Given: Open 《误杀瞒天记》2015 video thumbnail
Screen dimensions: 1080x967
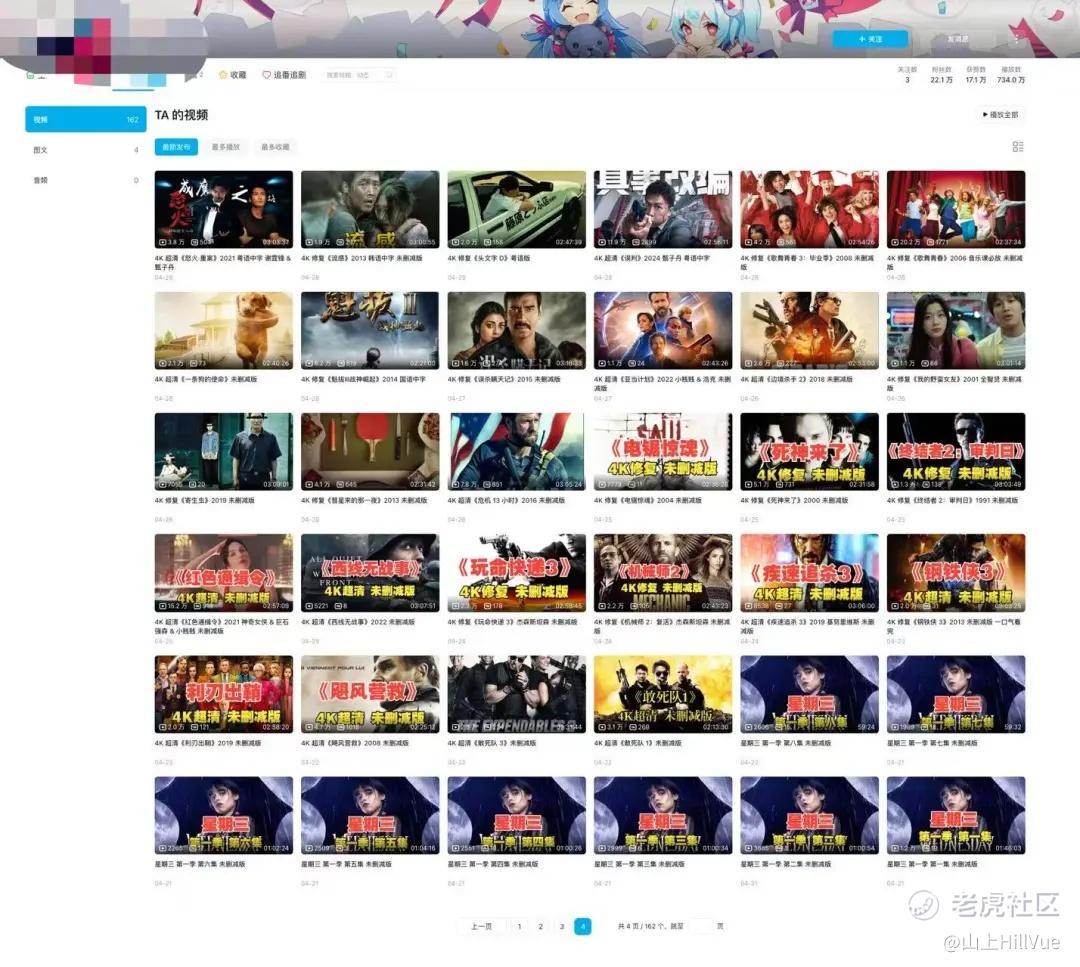Looking at the screenshot, I should click(x=517, y=331).
